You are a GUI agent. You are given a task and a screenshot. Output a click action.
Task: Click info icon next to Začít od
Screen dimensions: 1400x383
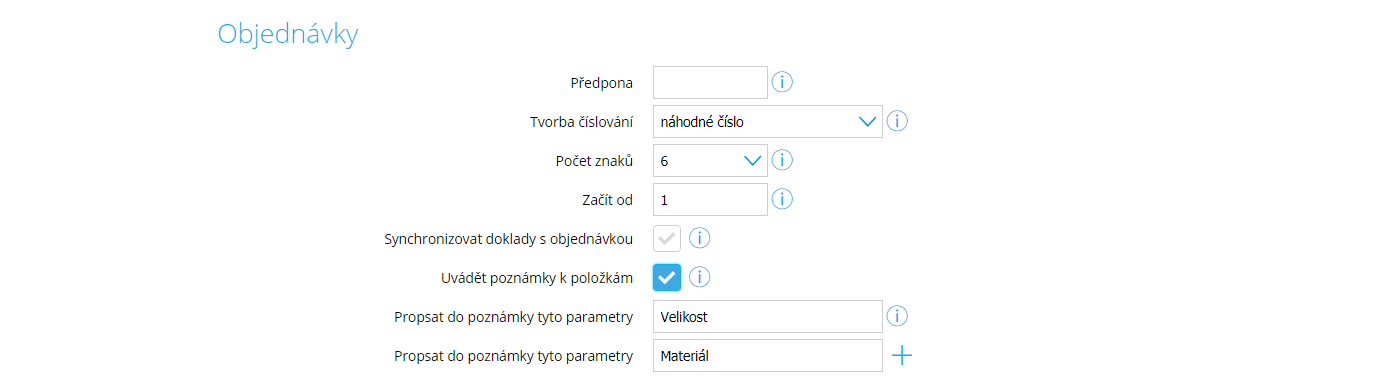tap(783, 199)
